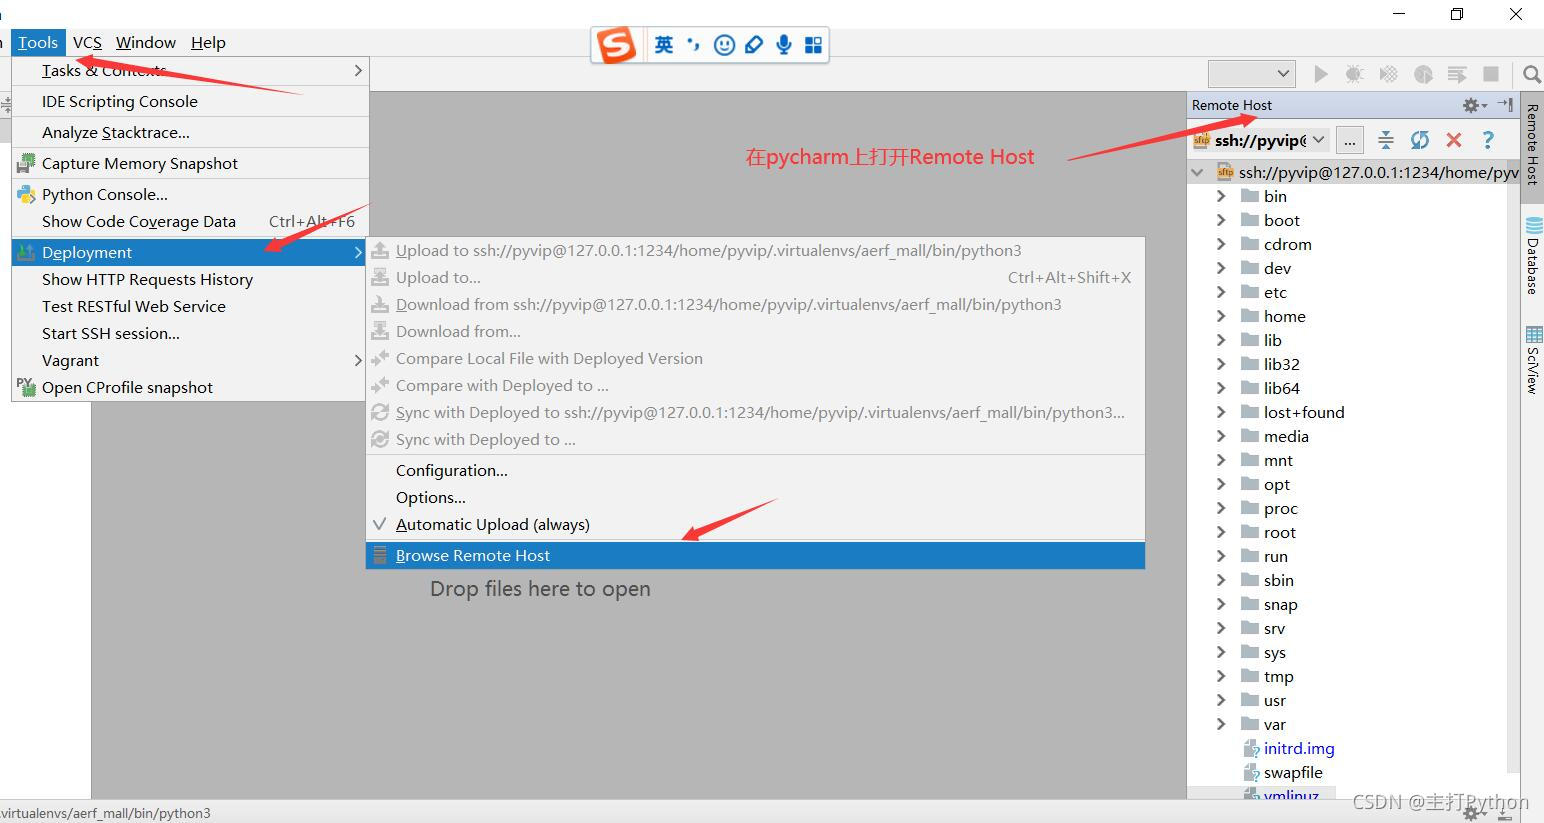Click IDE Scripting Console
1544x823 pixels.
point(190,102)
